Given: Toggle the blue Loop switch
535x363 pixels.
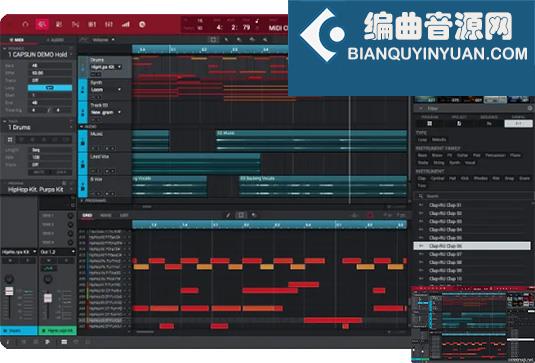Looking at the screenshot, I should click(x=50, y=88).
